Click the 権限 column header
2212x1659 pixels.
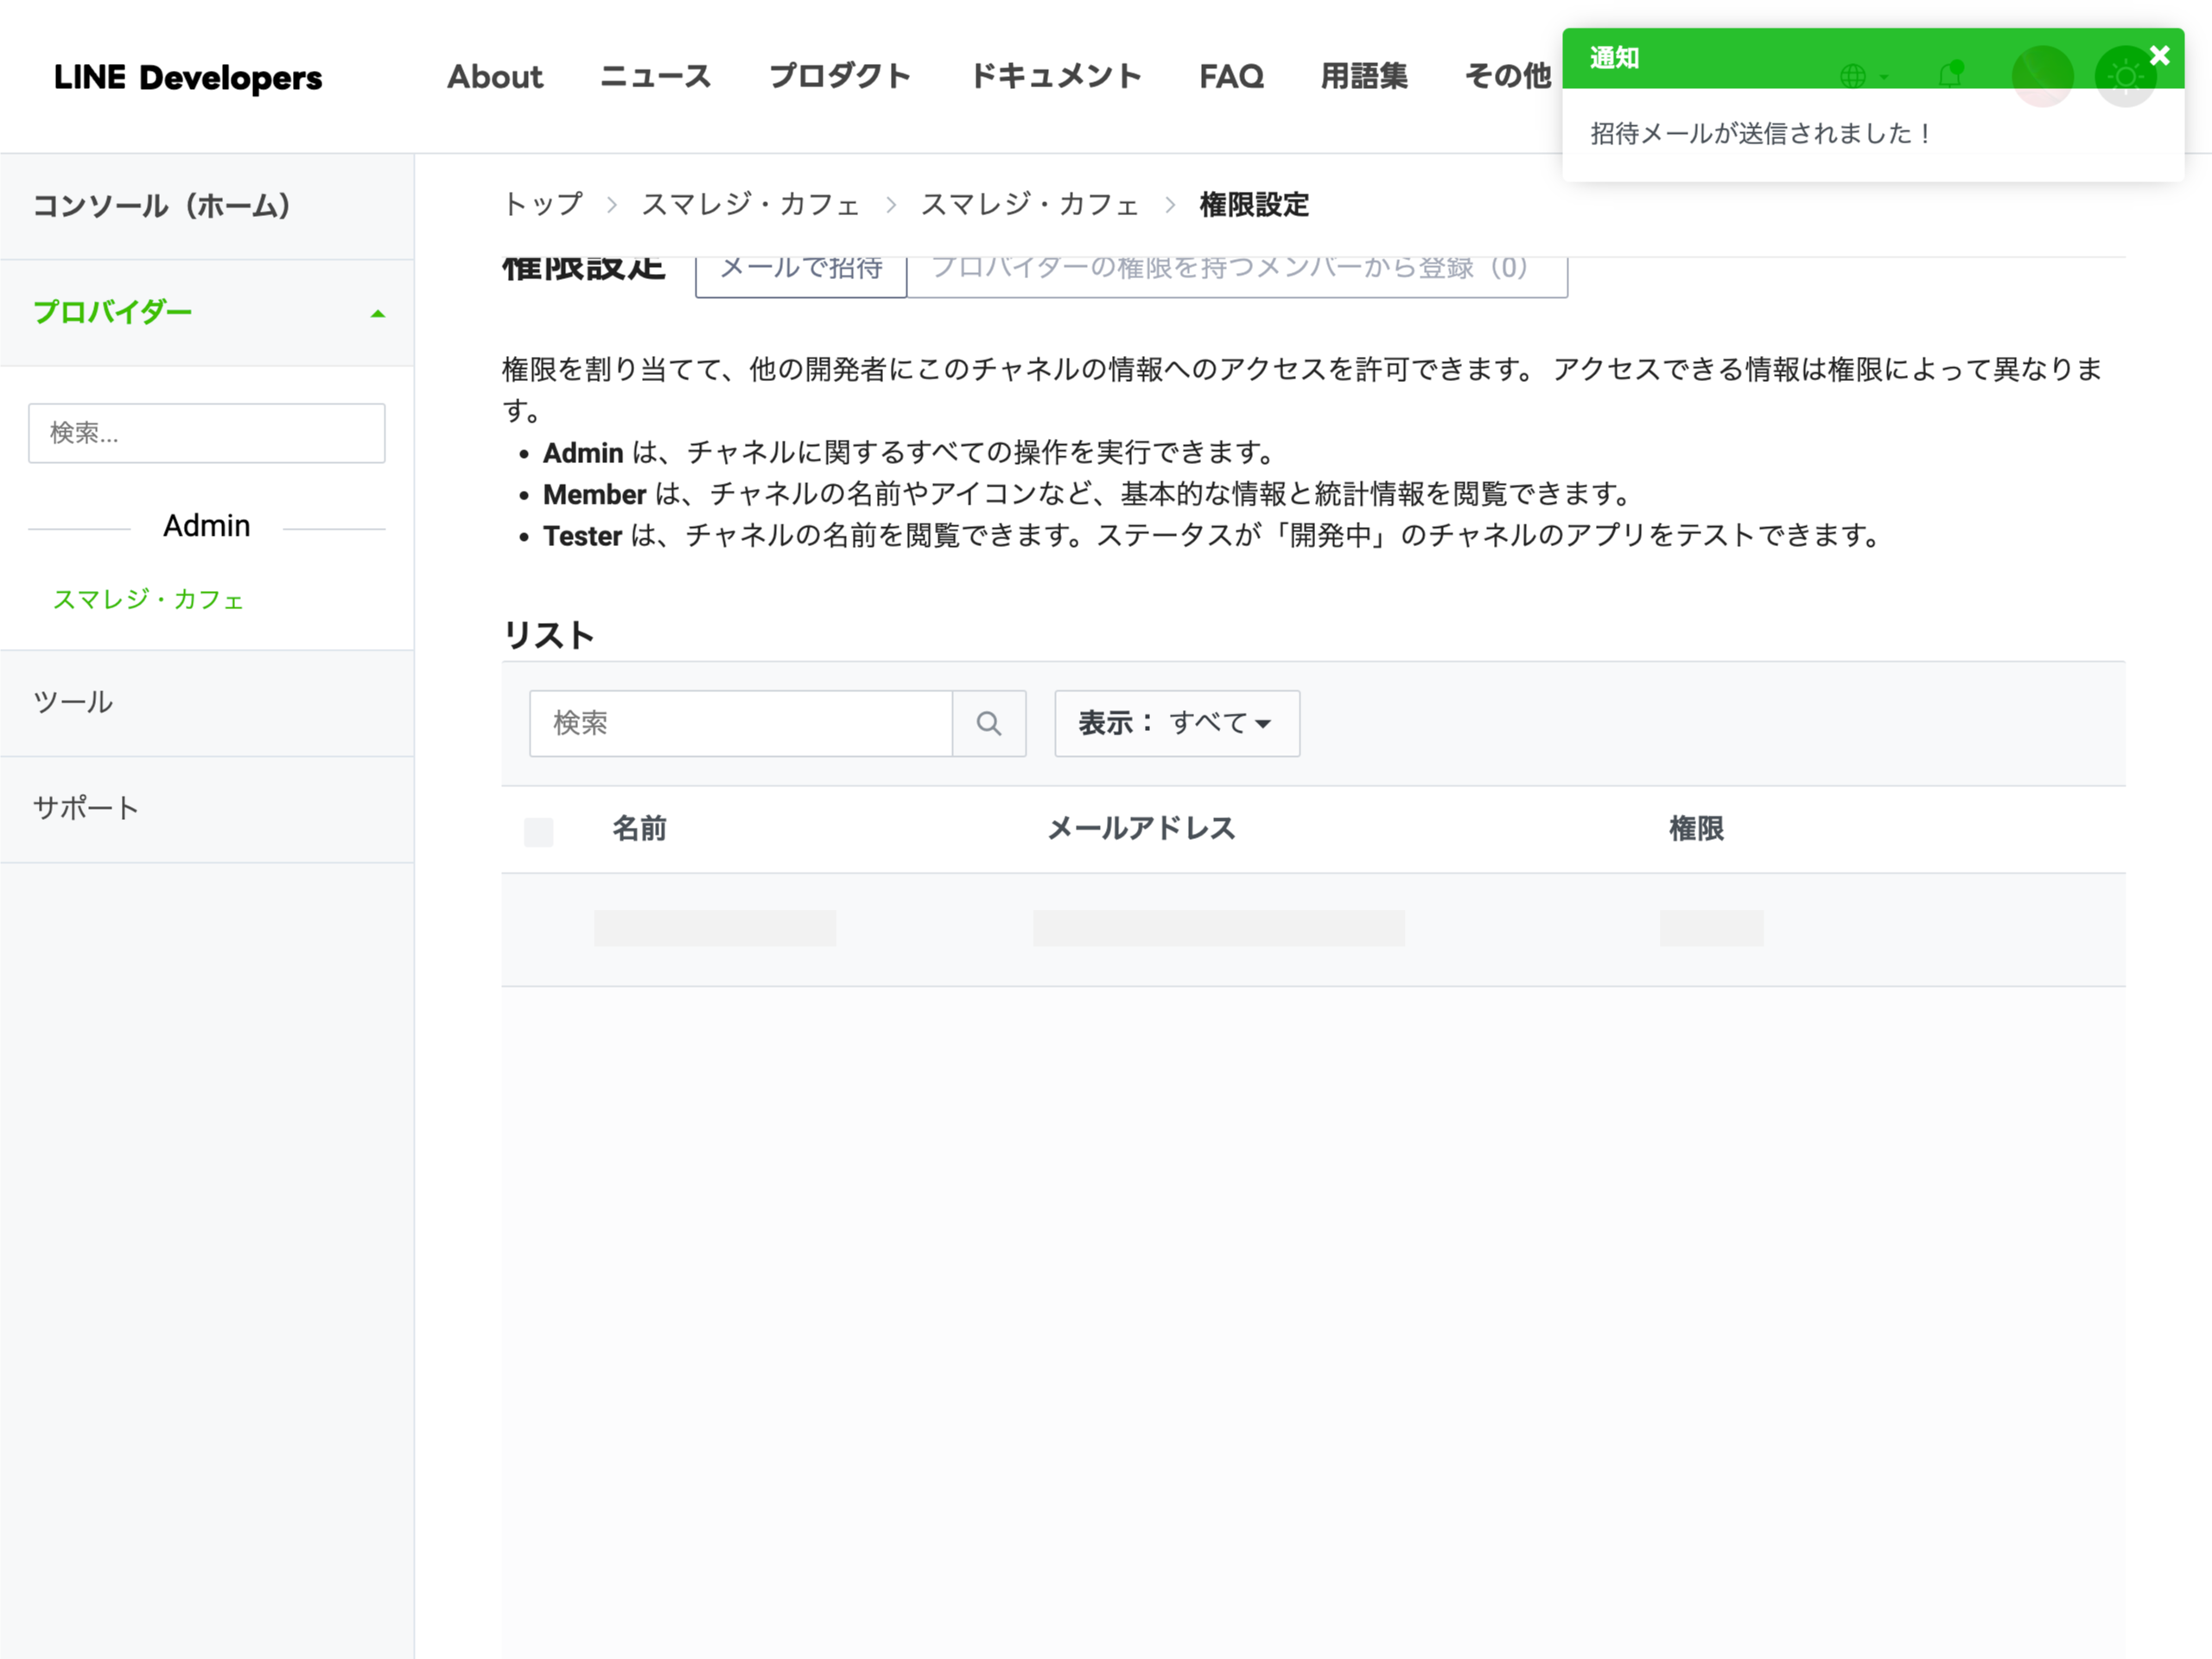tap(1696, 829)
